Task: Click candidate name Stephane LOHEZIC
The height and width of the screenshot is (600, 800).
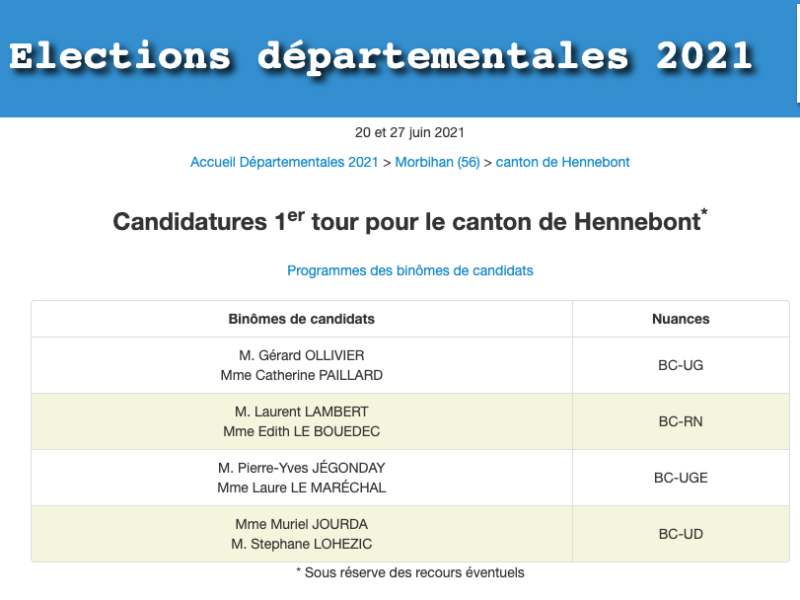Action: [301, 543]
